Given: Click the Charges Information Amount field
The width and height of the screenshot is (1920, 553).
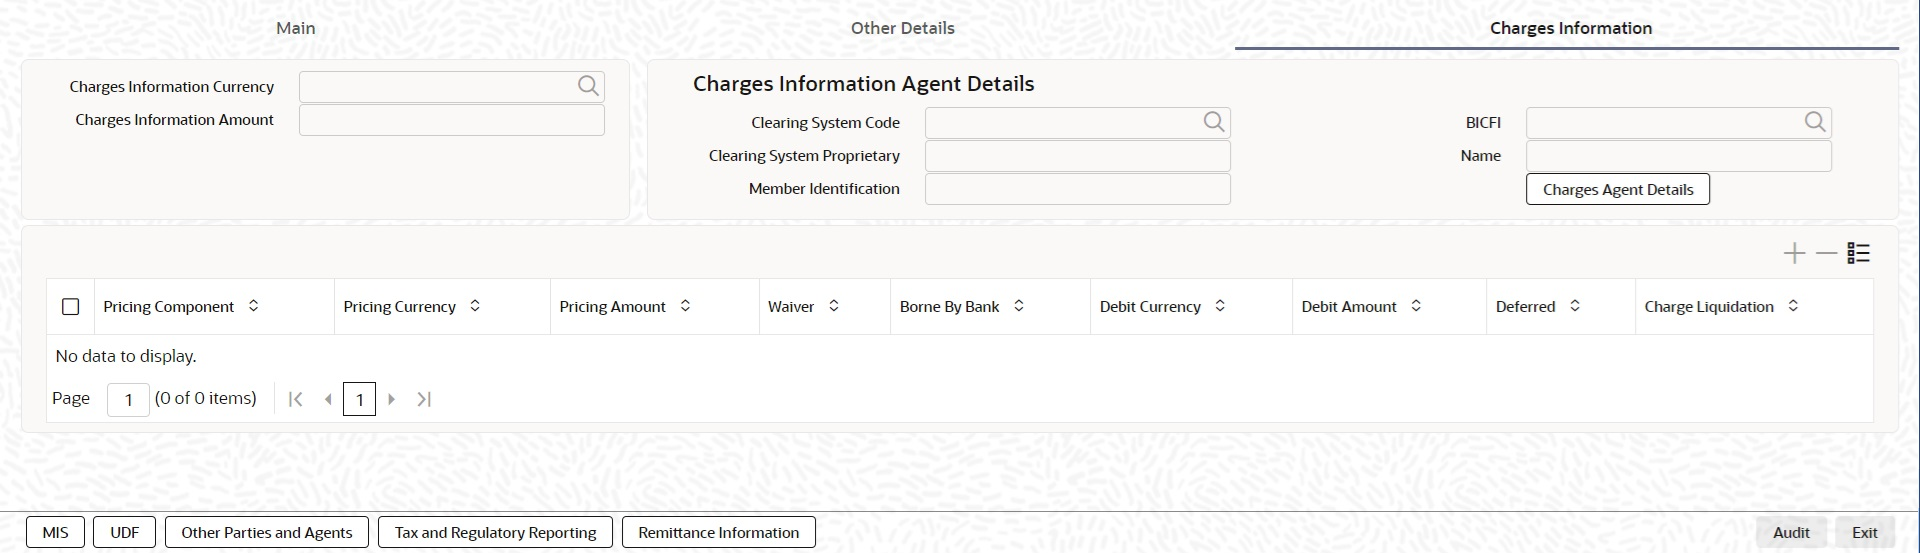Looking at the screenshot, I should tap(452, 120).
